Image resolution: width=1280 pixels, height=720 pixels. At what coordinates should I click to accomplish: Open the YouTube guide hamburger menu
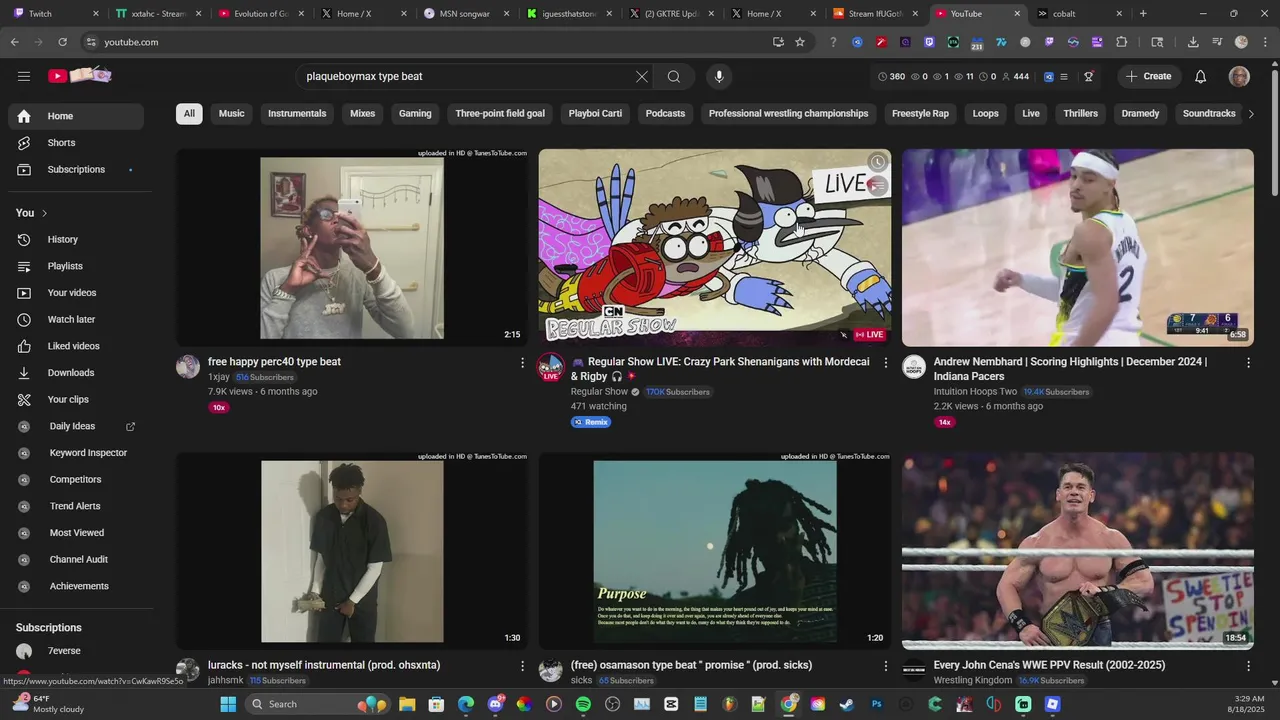tap(24, 76)
